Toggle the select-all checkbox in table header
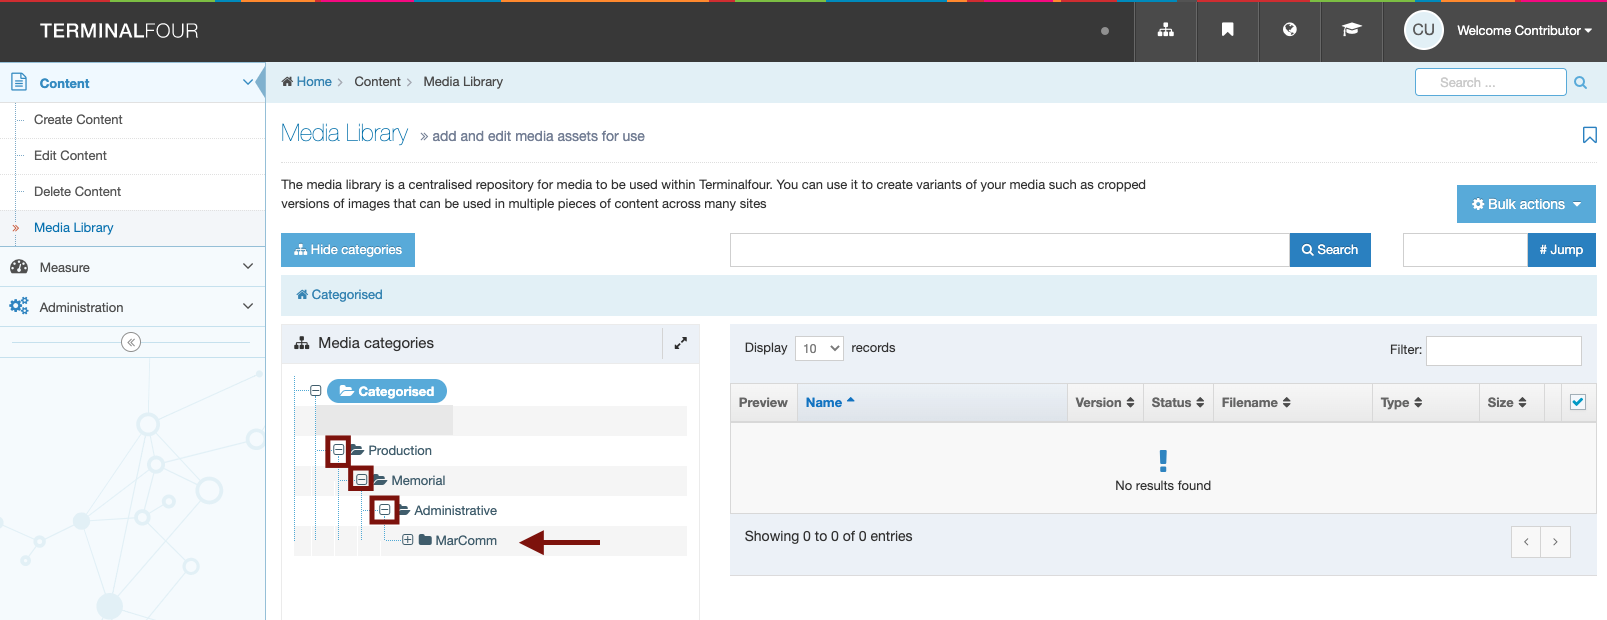1607x620 pixels. click(1578, 402)
